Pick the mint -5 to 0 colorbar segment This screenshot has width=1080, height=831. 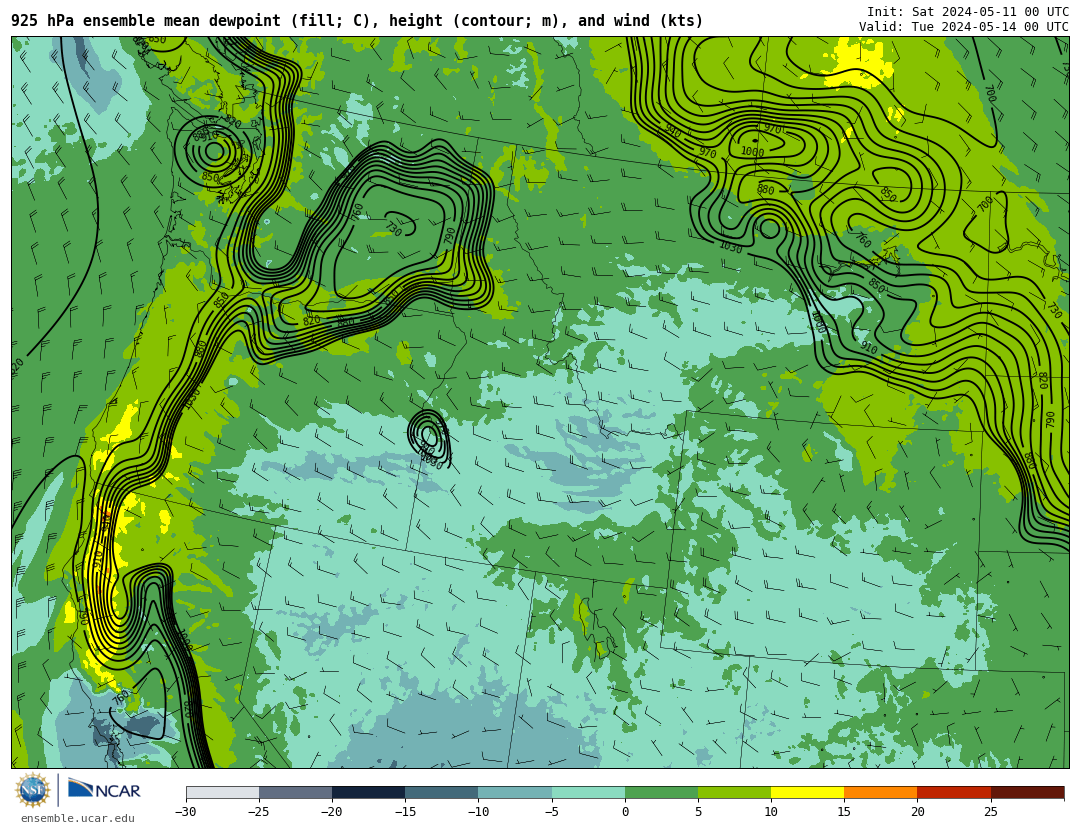pos(588,792)
